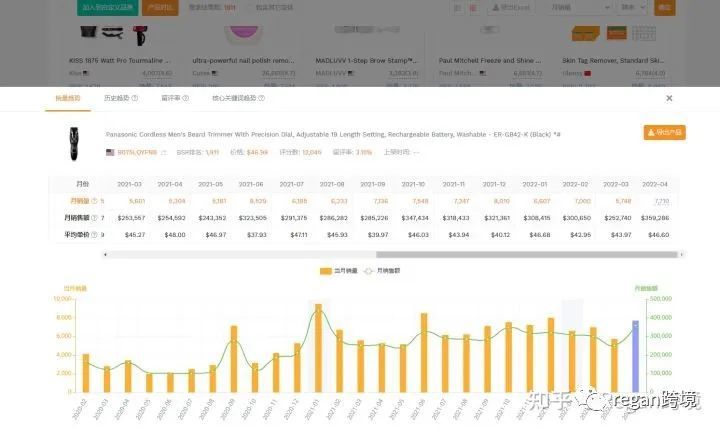Click the $45.27 average price cell
Screen dimensions: 720x433
coord(135,235)
